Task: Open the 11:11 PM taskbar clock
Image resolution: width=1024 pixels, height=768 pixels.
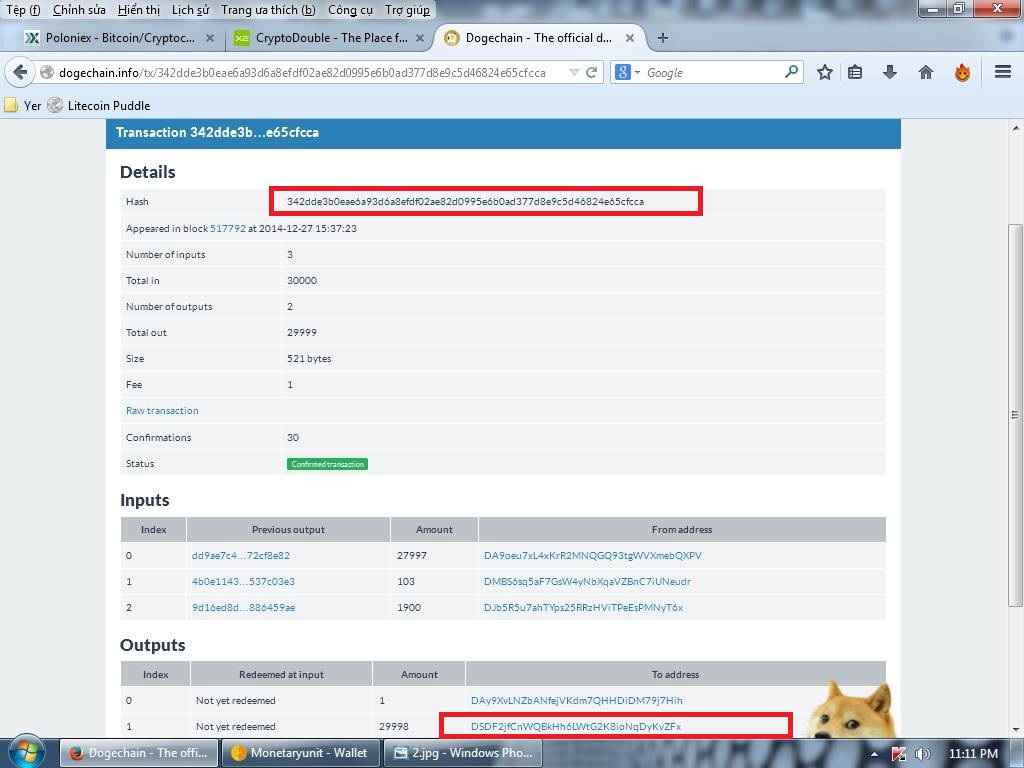Action: [973, 754]
